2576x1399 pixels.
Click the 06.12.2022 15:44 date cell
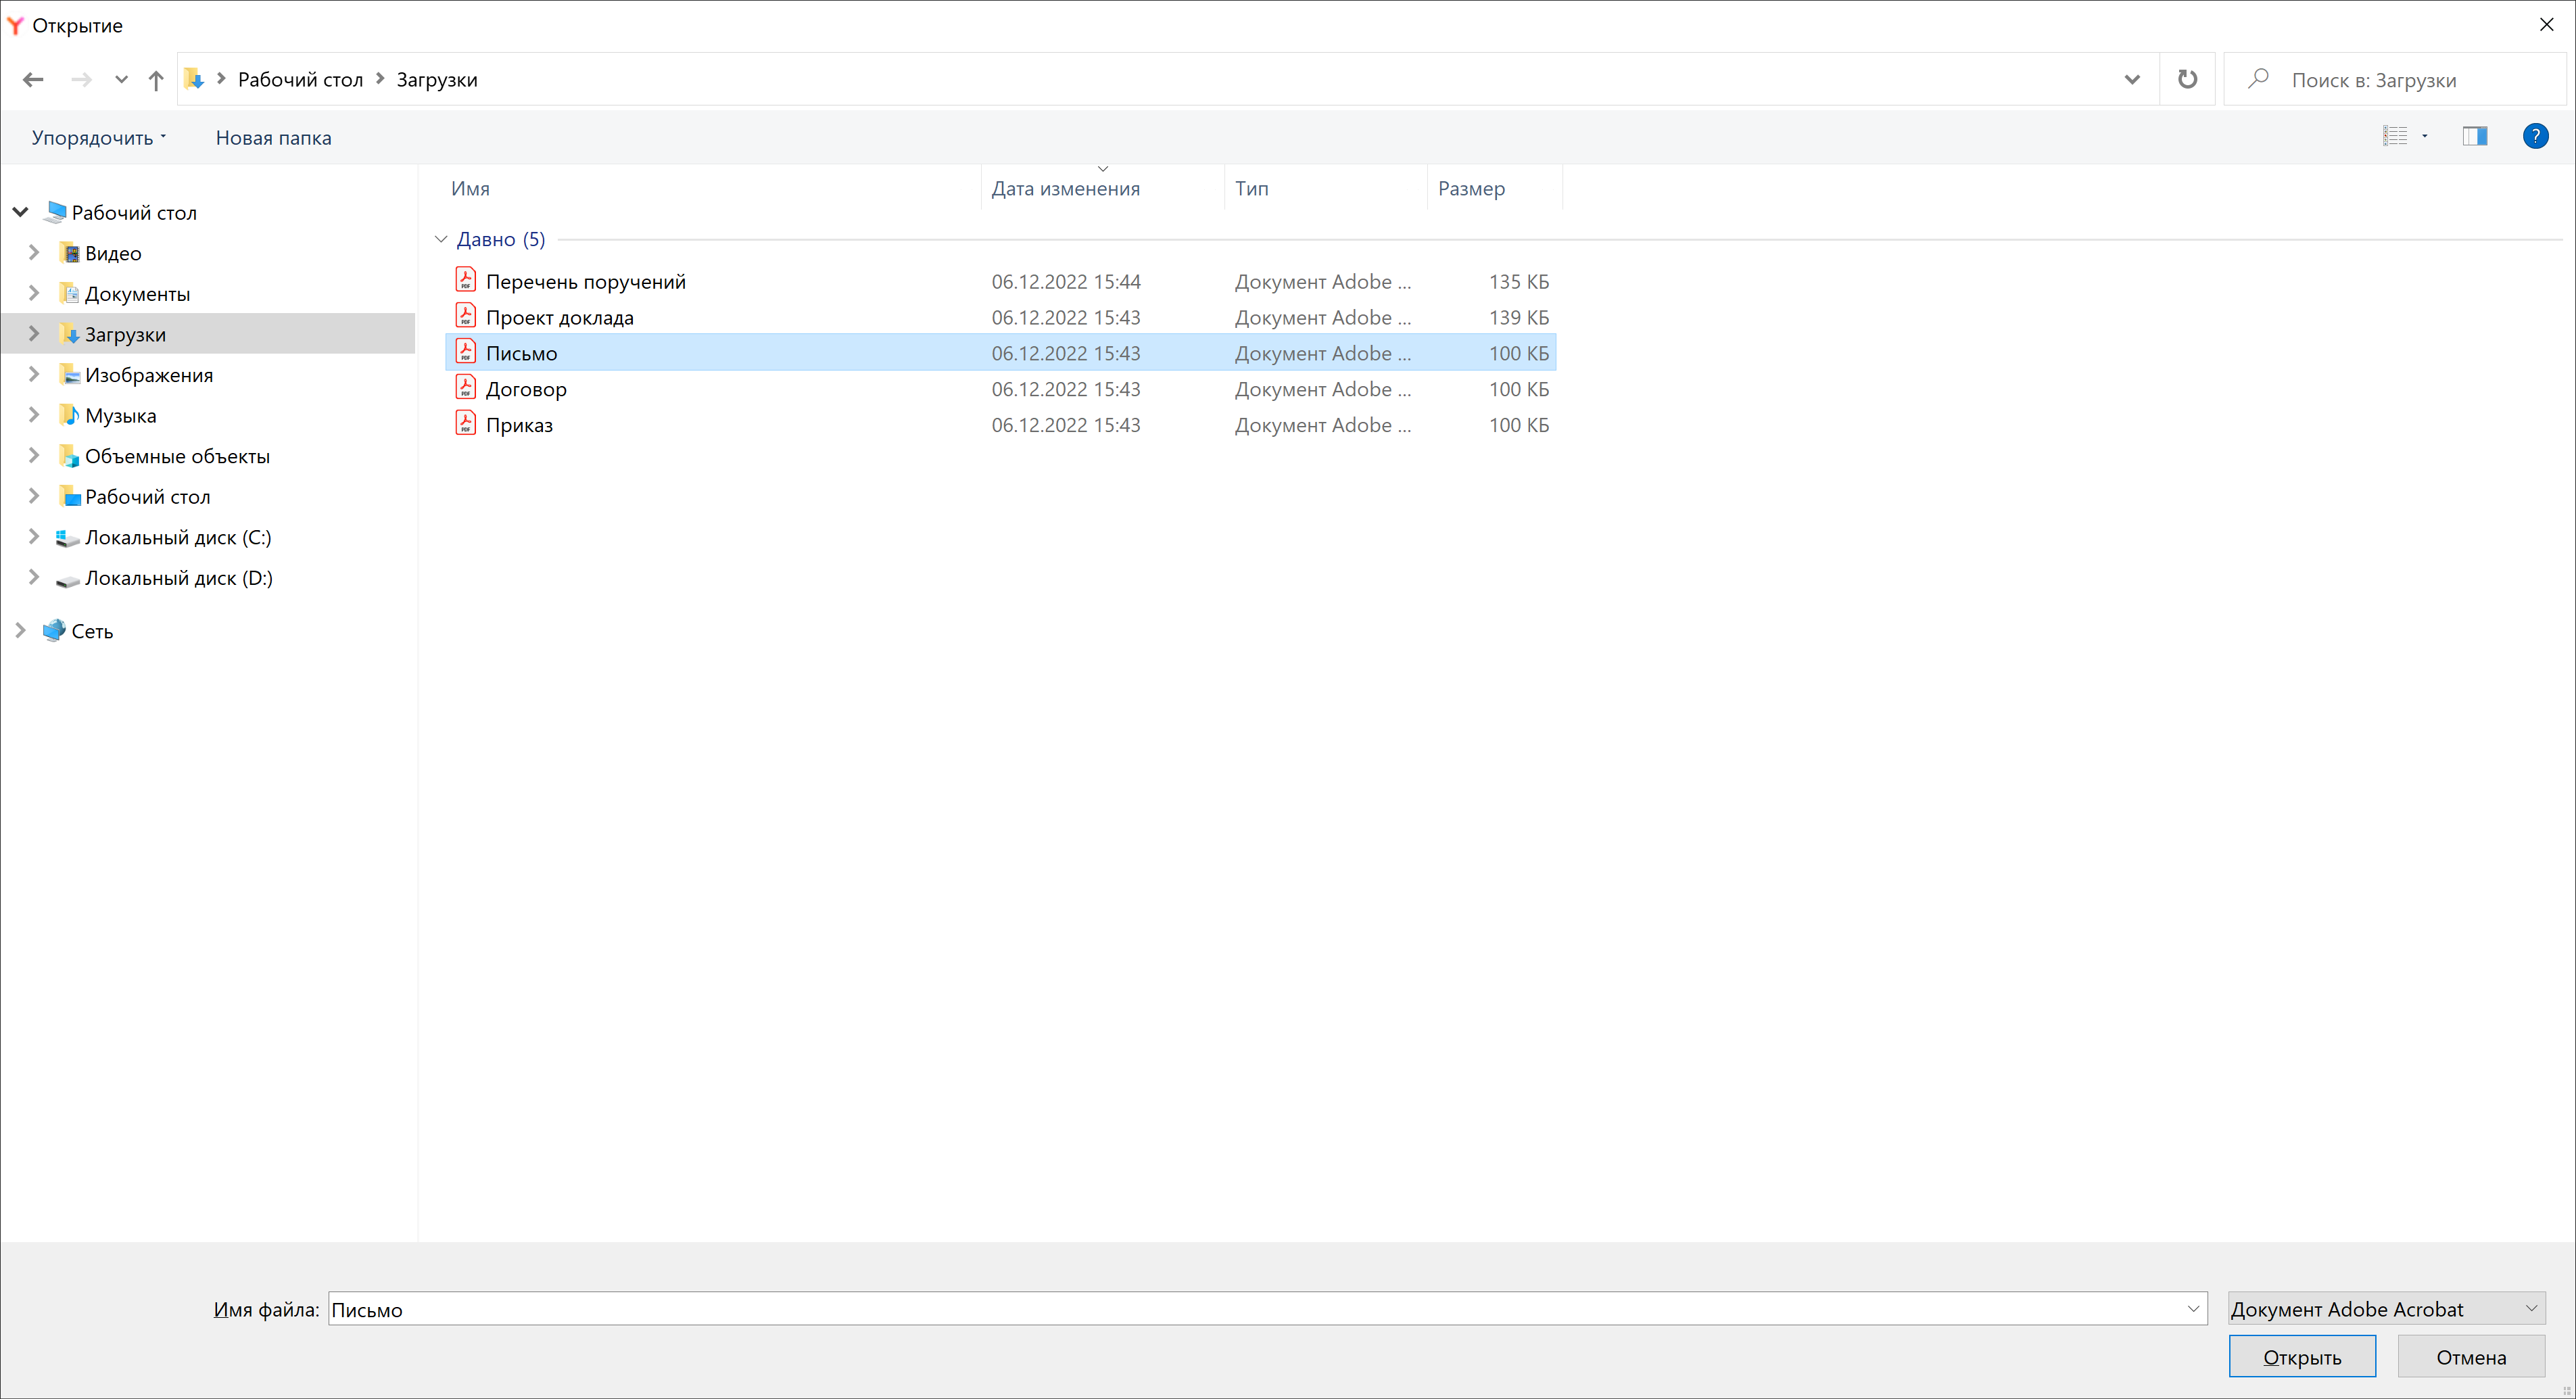[1066, 281]
